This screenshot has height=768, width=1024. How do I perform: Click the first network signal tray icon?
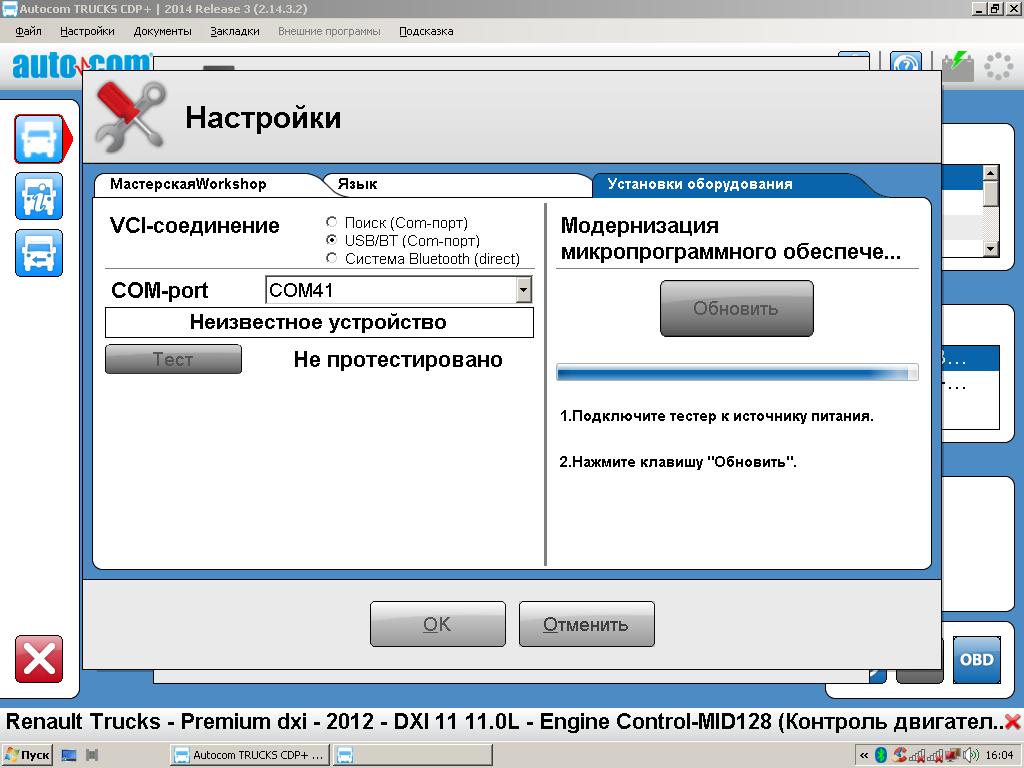pyautogui.click(x=917, y=755)
